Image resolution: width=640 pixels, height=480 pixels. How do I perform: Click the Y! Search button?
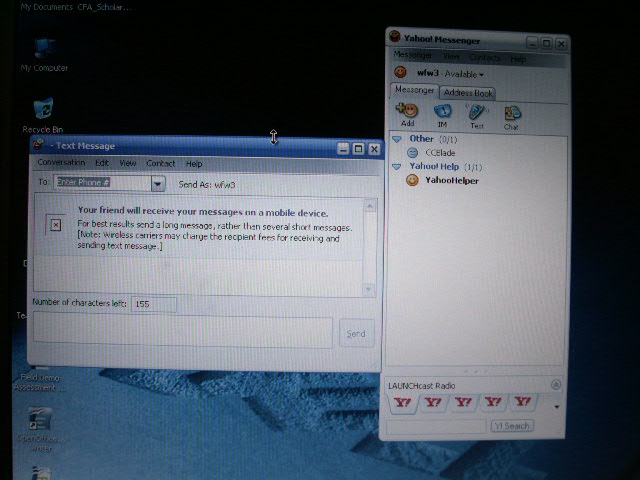(512, 426)
